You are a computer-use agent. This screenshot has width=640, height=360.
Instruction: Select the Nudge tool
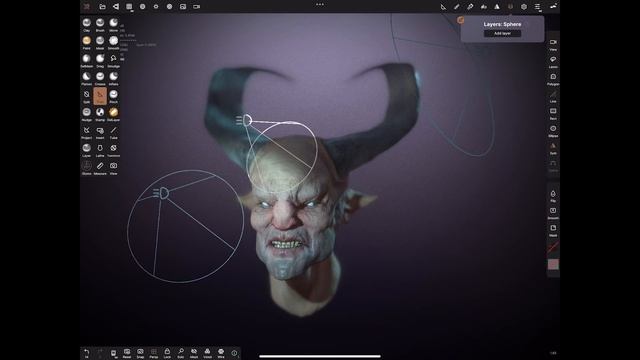coord(87,114)
